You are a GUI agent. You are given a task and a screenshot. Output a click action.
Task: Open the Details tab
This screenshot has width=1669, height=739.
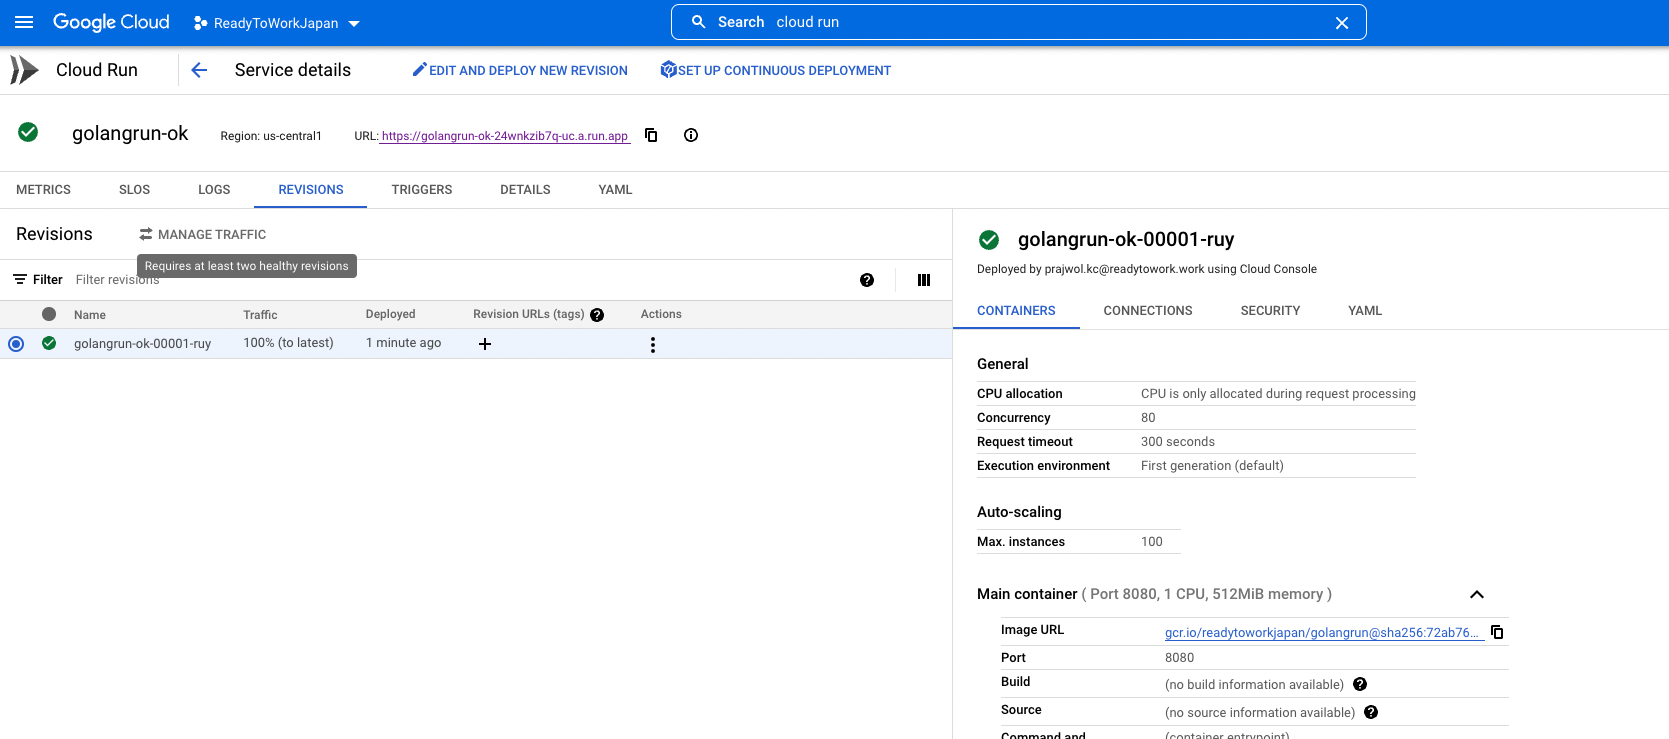(x=525, y=190)
